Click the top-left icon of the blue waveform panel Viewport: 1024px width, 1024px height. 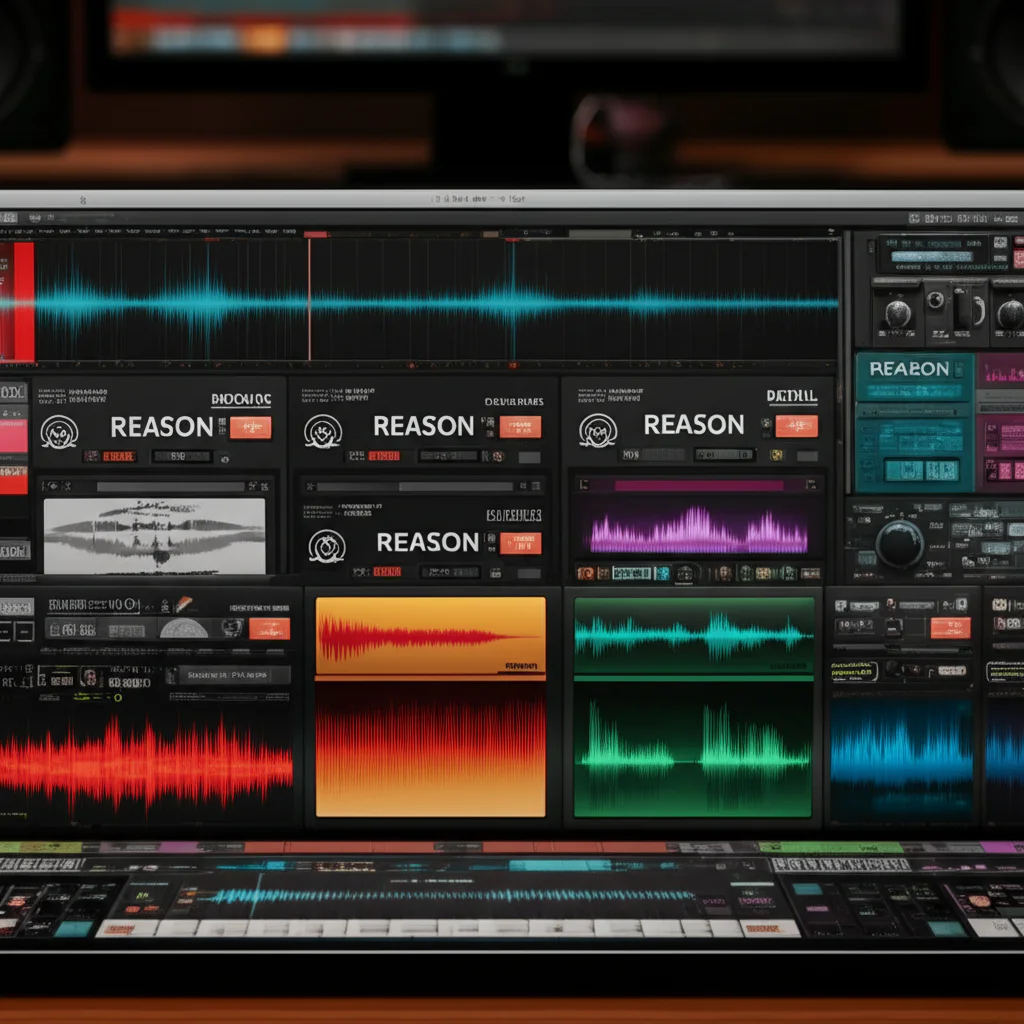[x=841, y=606]
